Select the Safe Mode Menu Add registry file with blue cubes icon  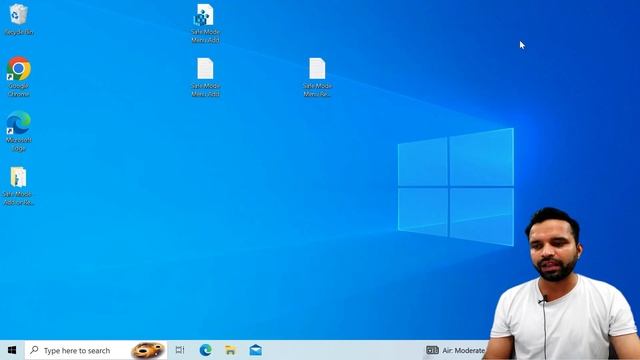205,23
